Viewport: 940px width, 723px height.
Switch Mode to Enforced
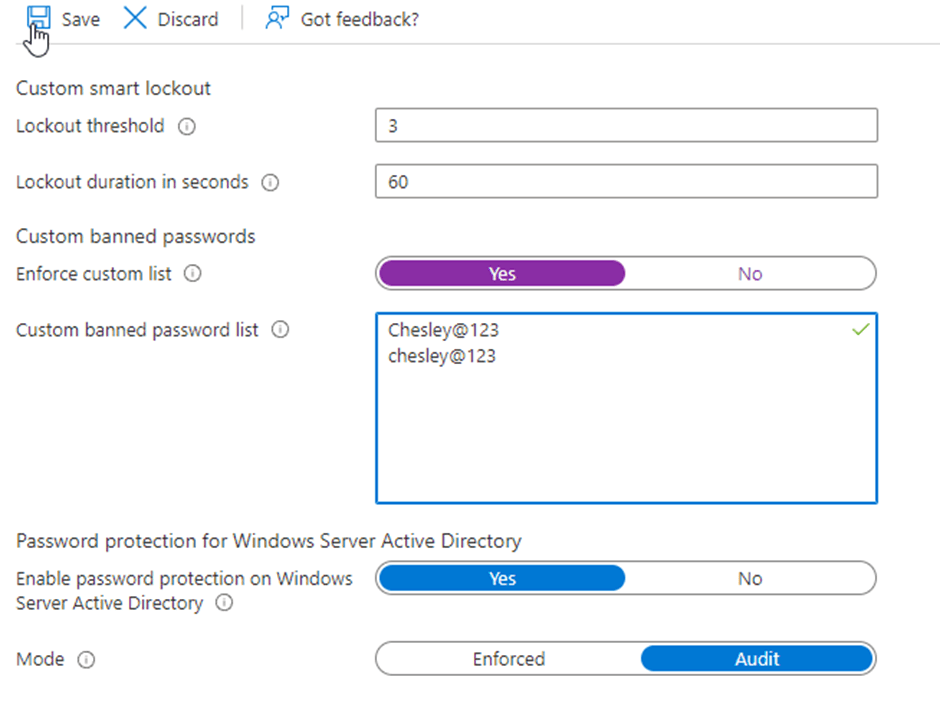coord(508,659)
